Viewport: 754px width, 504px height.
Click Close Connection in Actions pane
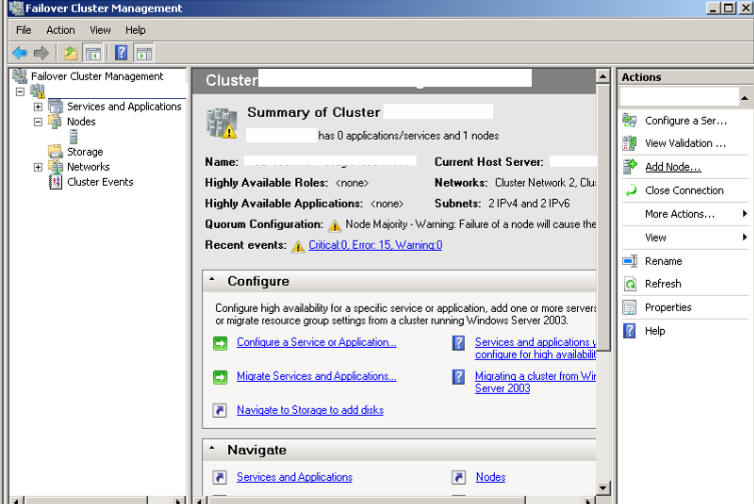[x=684, y=190]
